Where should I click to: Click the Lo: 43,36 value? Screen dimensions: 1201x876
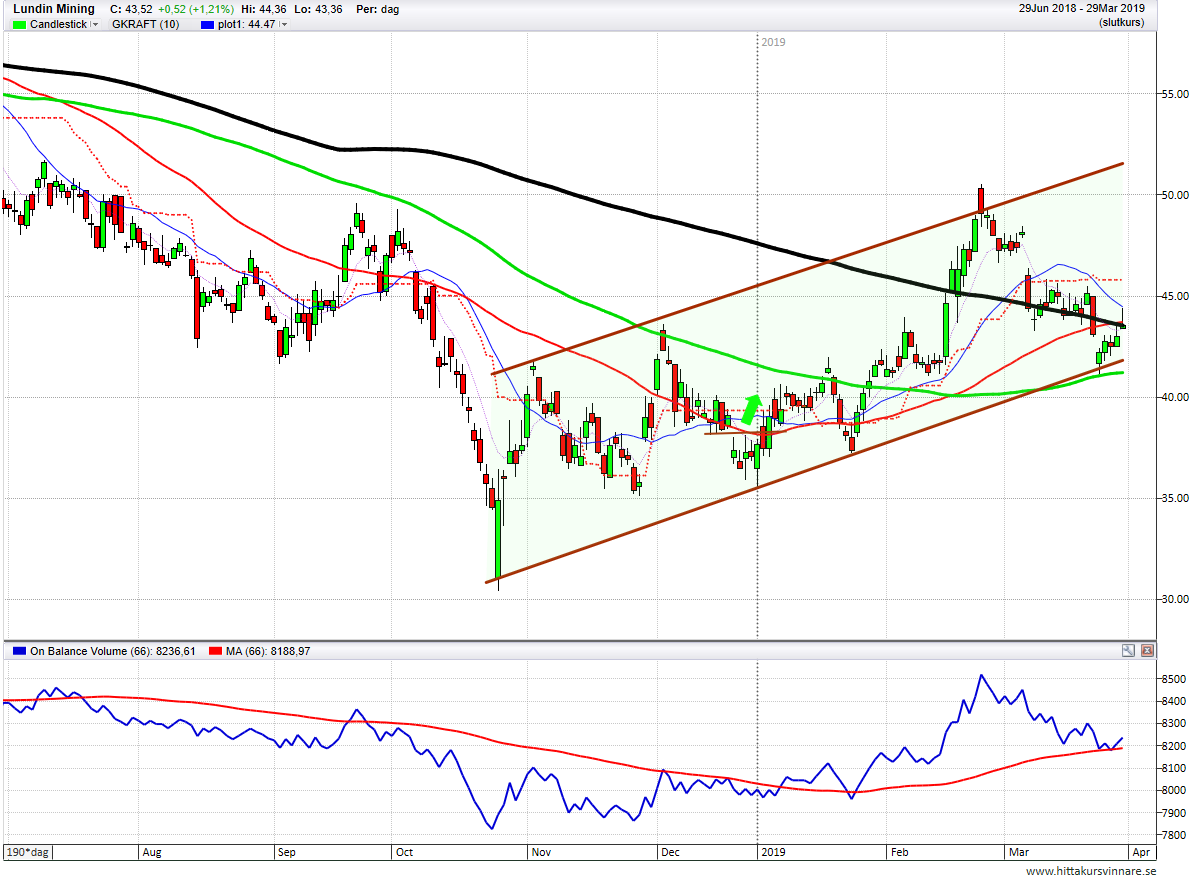[x=320, y=9]
